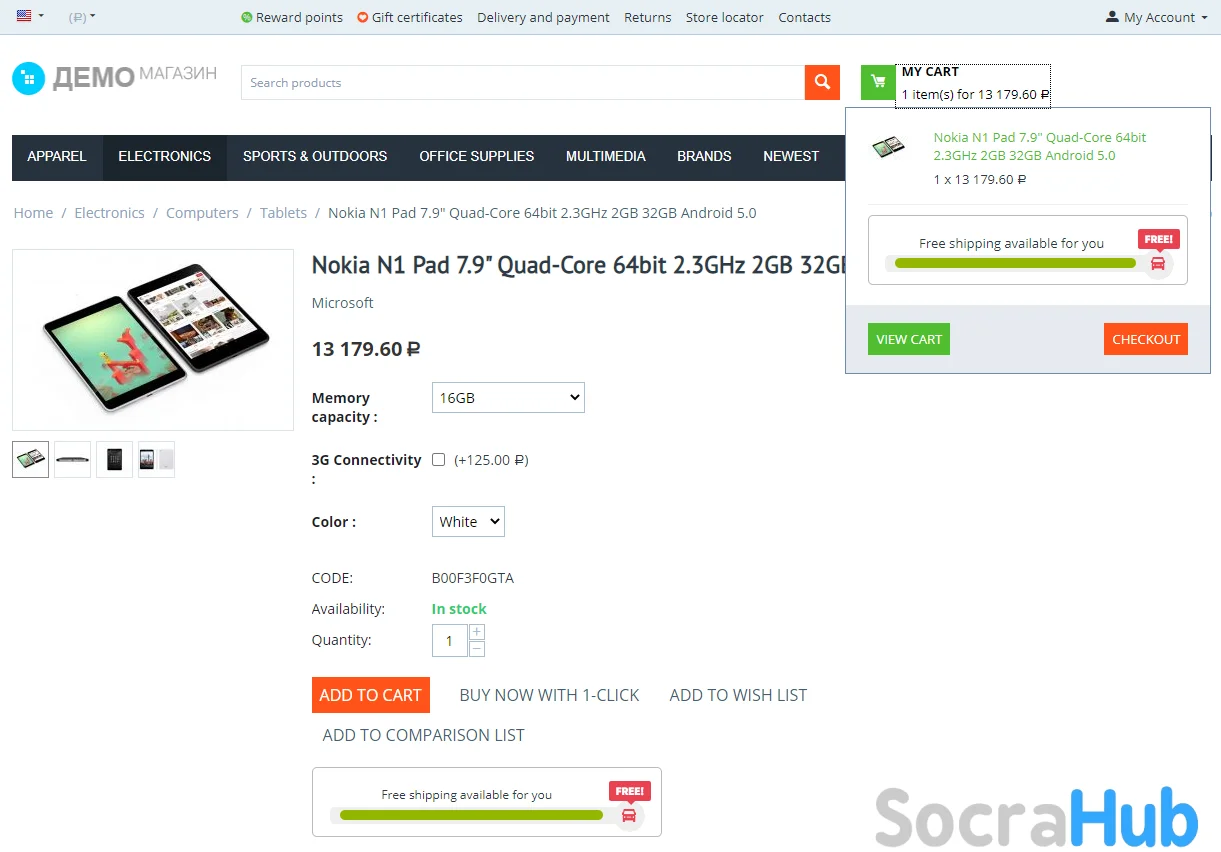Click free shipping progress bar in cart
1221x852 pixels.
point(1015,263)
